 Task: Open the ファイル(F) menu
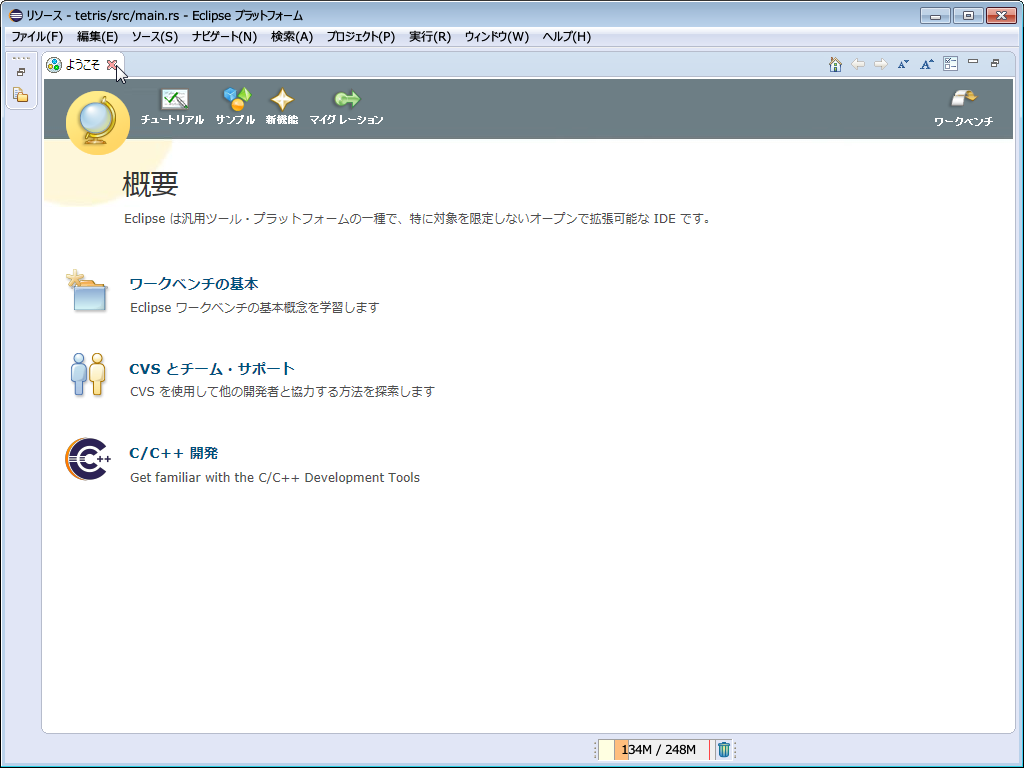[37, 37]
